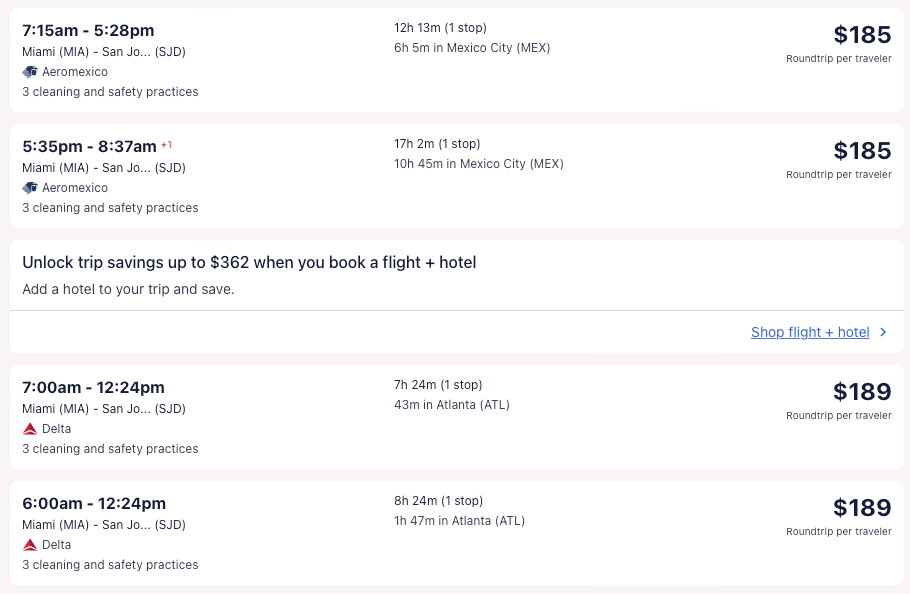Click chevron arrow next to Shop flight + hotel
910x594 pixels.
[x=883, y=332]
